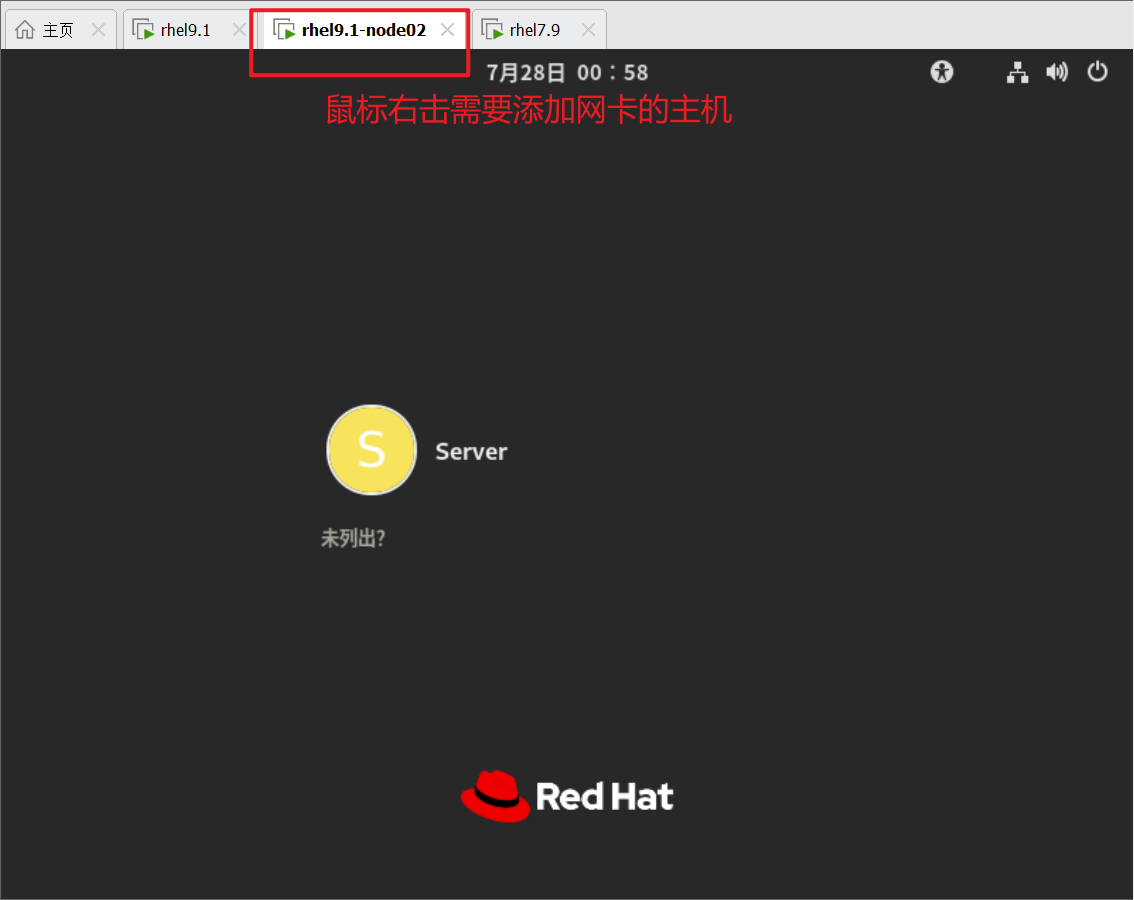Close the rhel9.1 tab
Image resolution: width=1134 pixels, height=900 pixels.
click(x=239, y=30)
